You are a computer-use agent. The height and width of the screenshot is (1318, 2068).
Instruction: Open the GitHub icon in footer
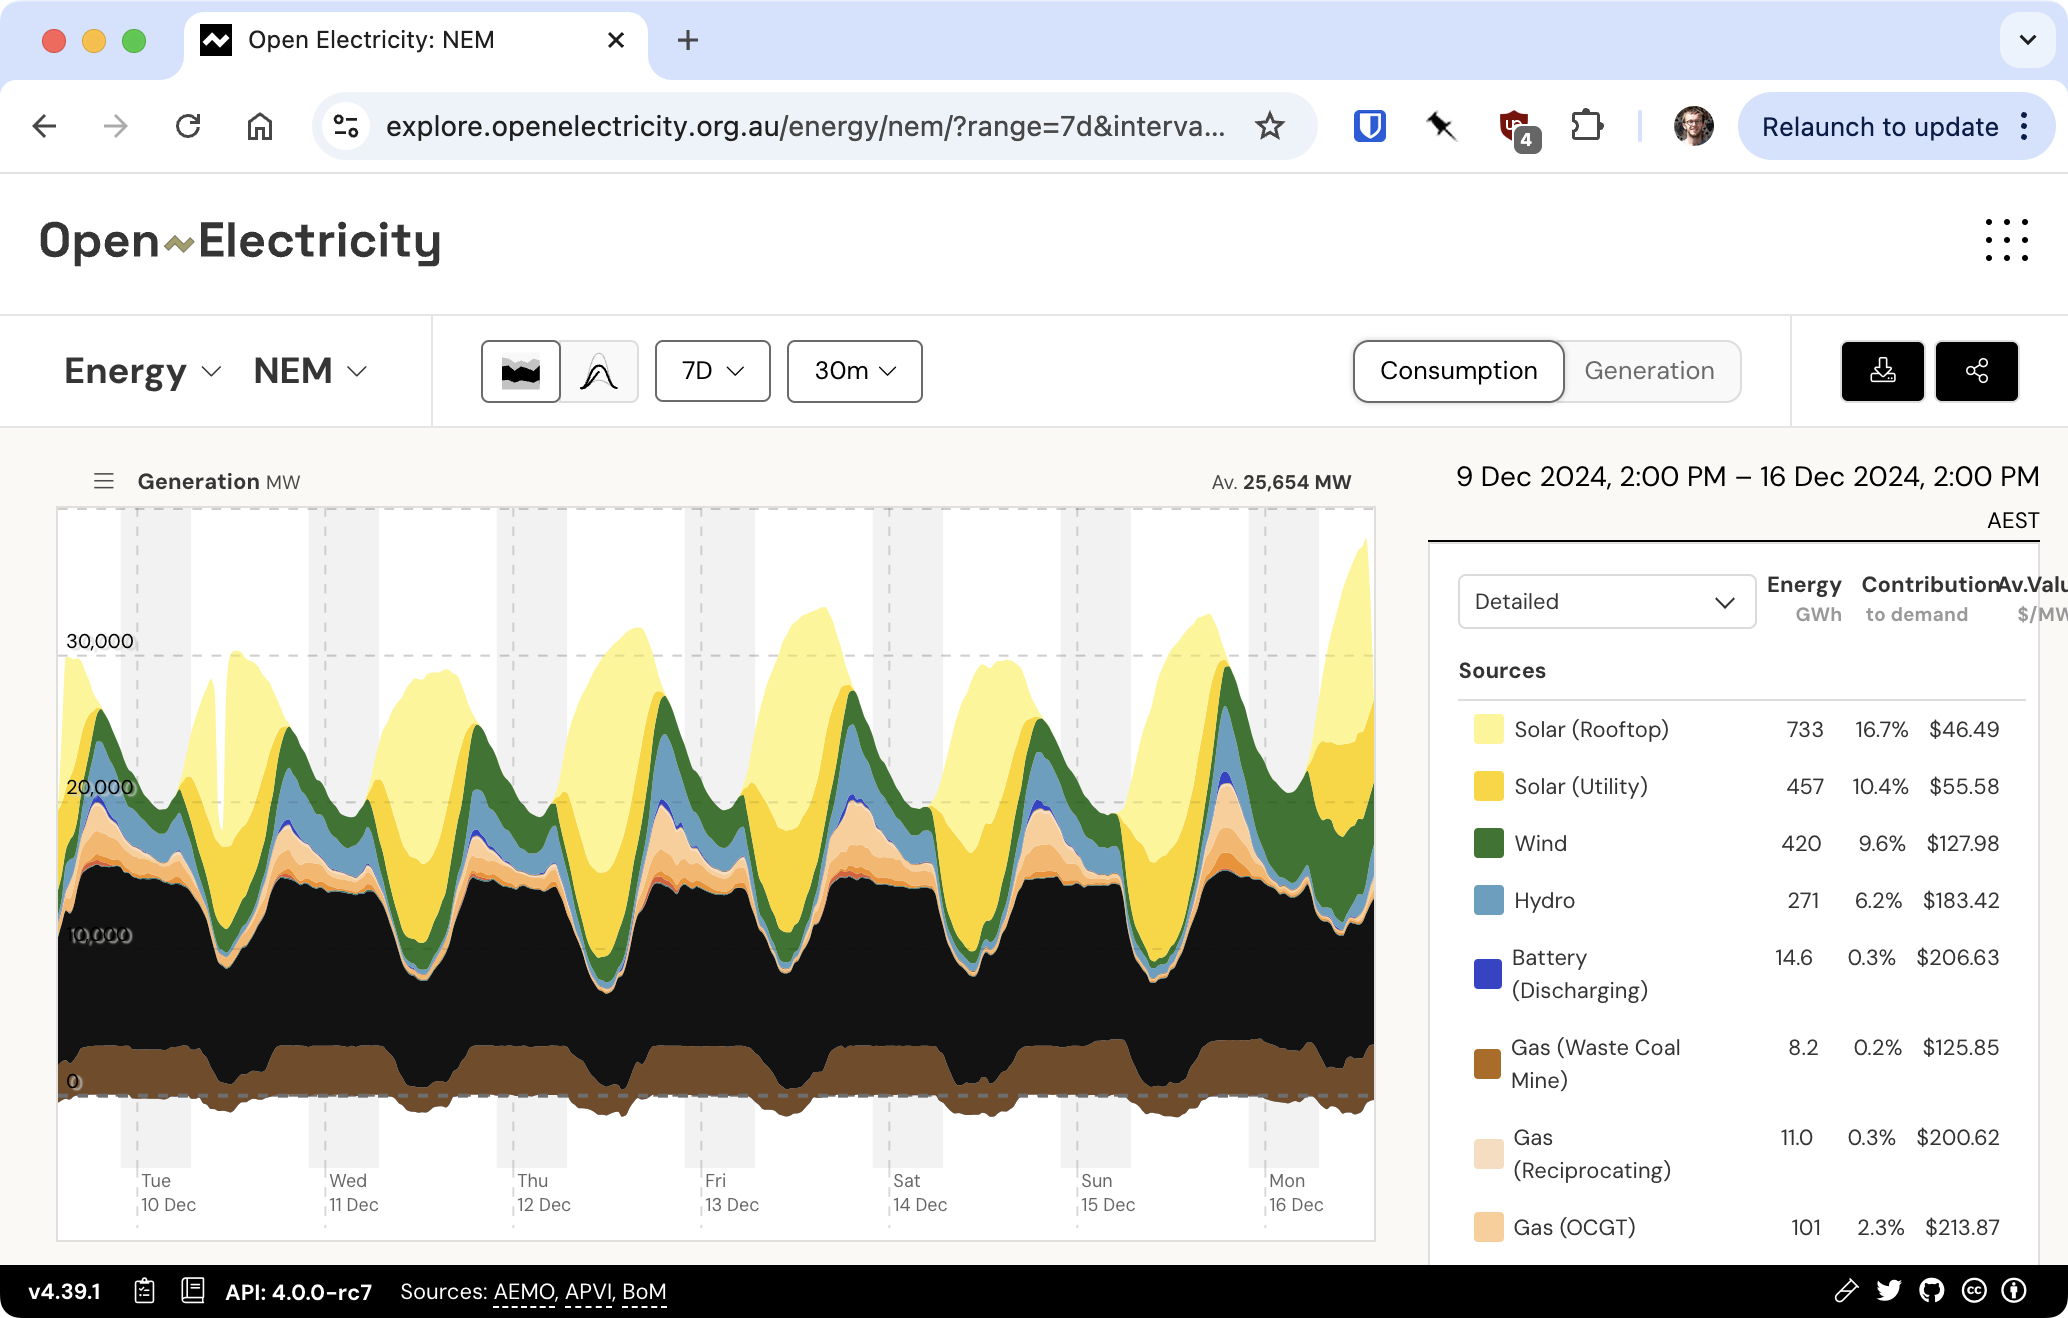(1932, 1291)
